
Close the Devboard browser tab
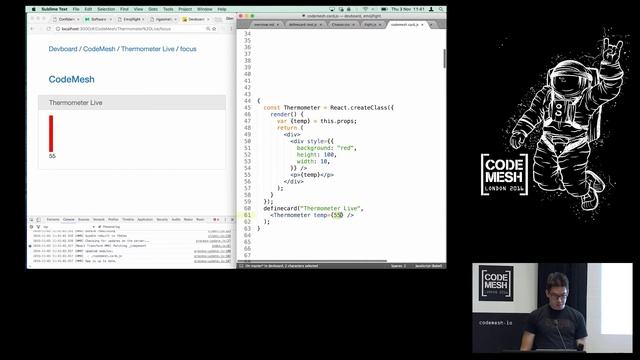(x=208, y=19)
